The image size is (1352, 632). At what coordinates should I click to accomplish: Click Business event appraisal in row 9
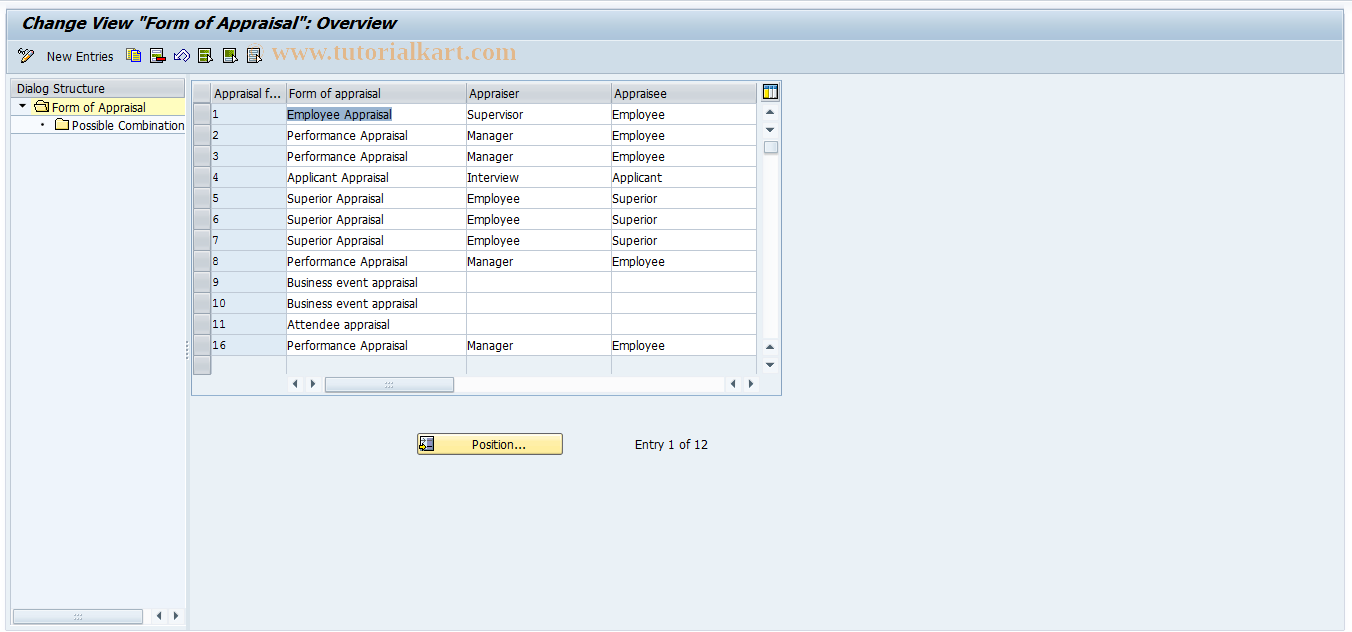376,282
